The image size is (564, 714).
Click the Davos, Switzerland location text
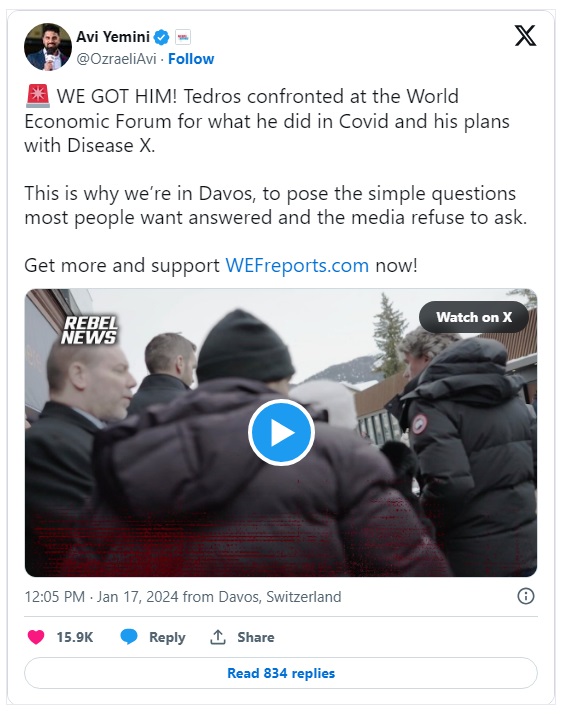[280, 597]
